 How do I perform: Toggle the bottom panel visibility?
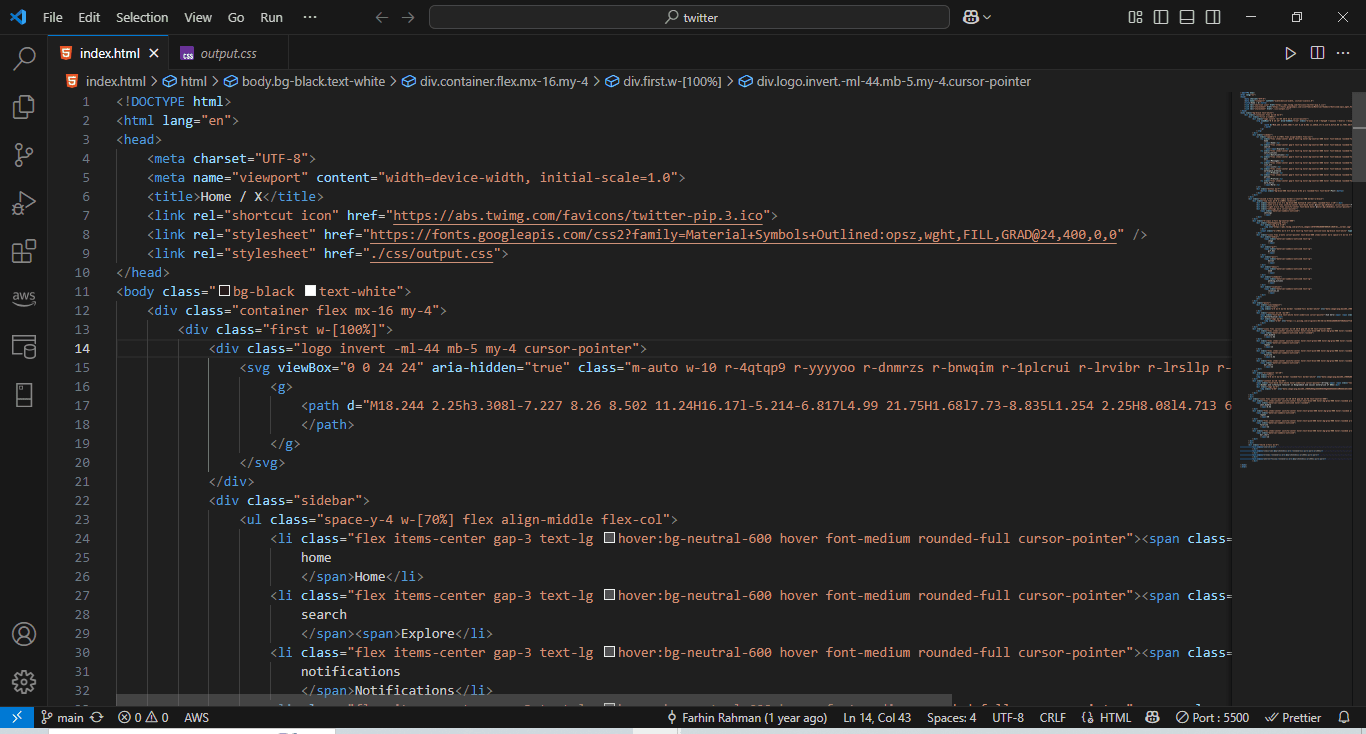[x=1186, y=17]
